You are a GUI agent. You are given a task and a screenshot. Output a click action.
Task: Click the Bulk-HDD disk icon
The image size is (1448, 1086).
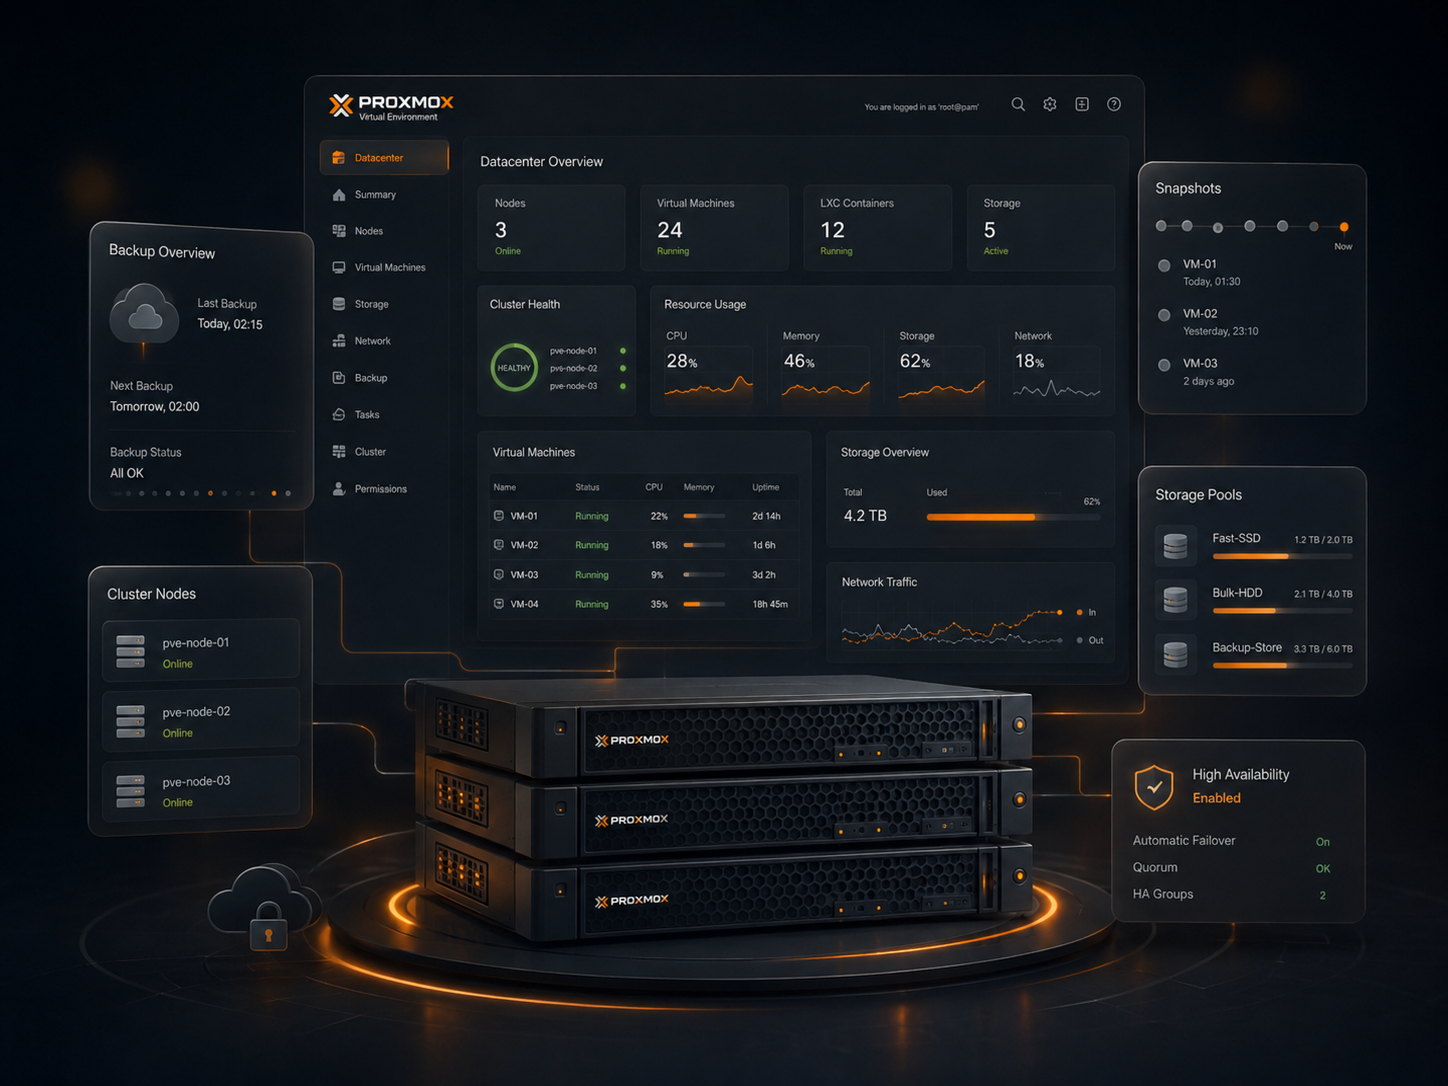(x=1176, y=599)
